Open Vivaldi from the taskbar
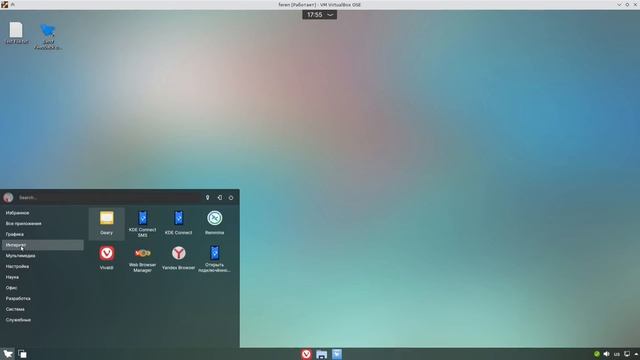The height and width of the screenshot is (360, 640). click(x=306, y=354)
